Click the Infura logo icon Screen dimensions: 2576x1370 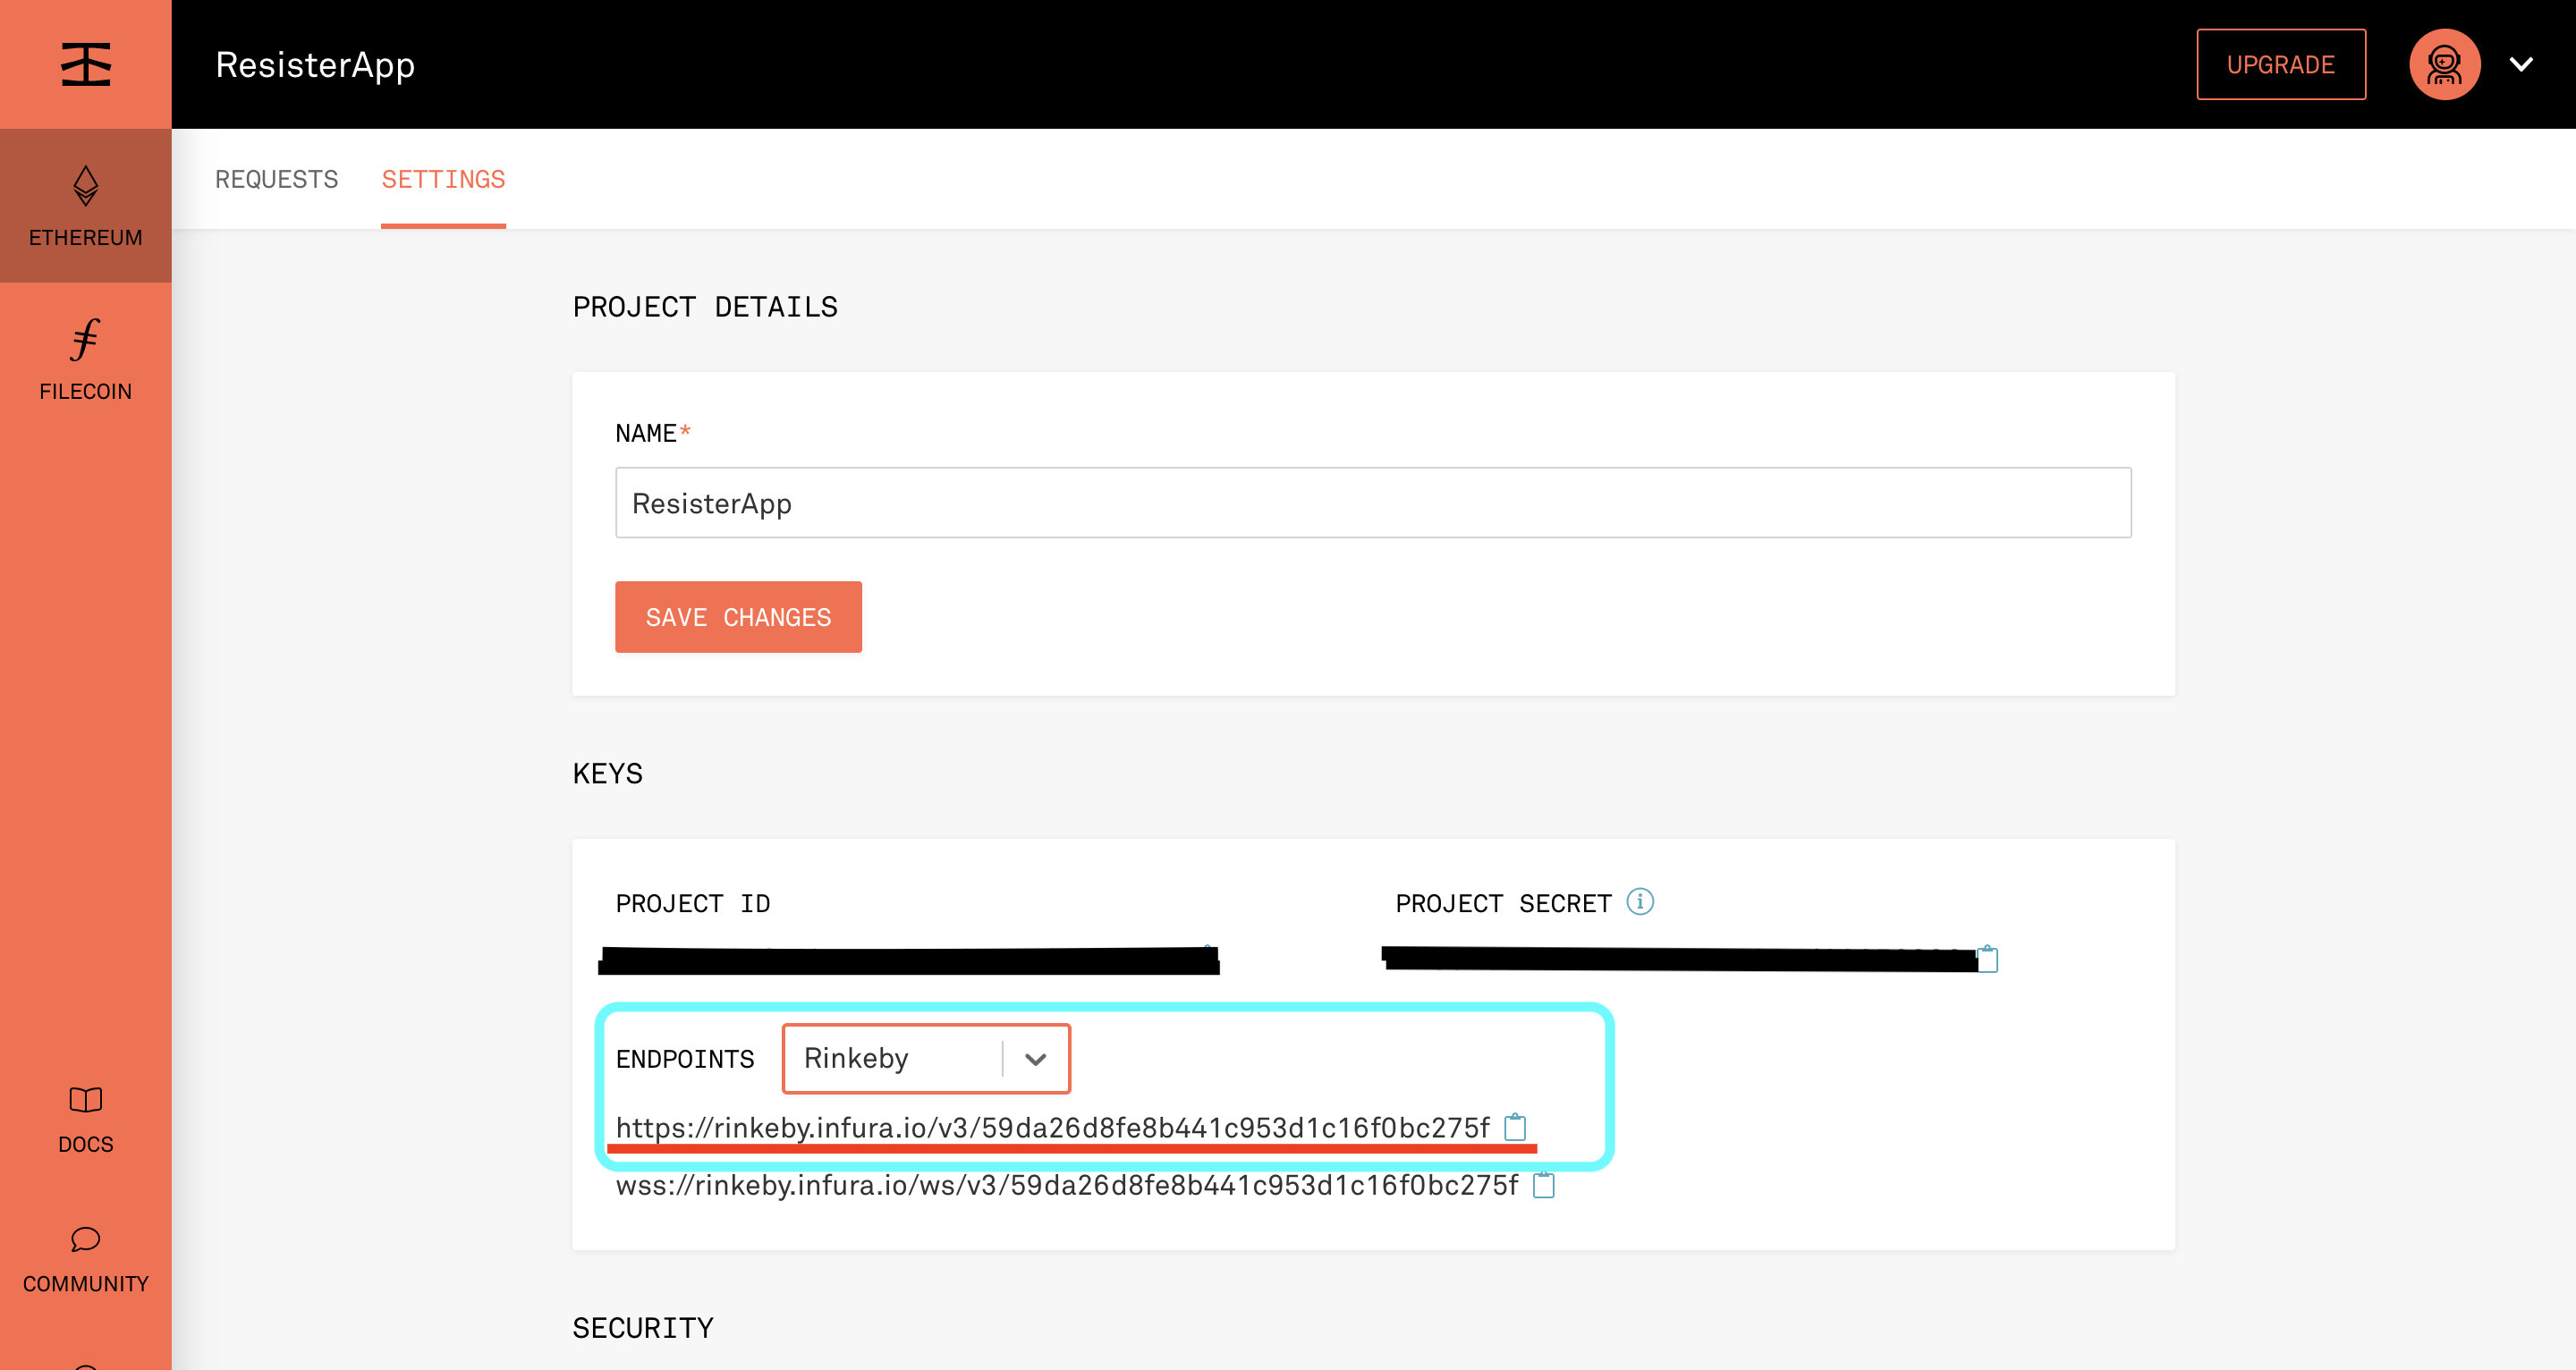point(85,64)
